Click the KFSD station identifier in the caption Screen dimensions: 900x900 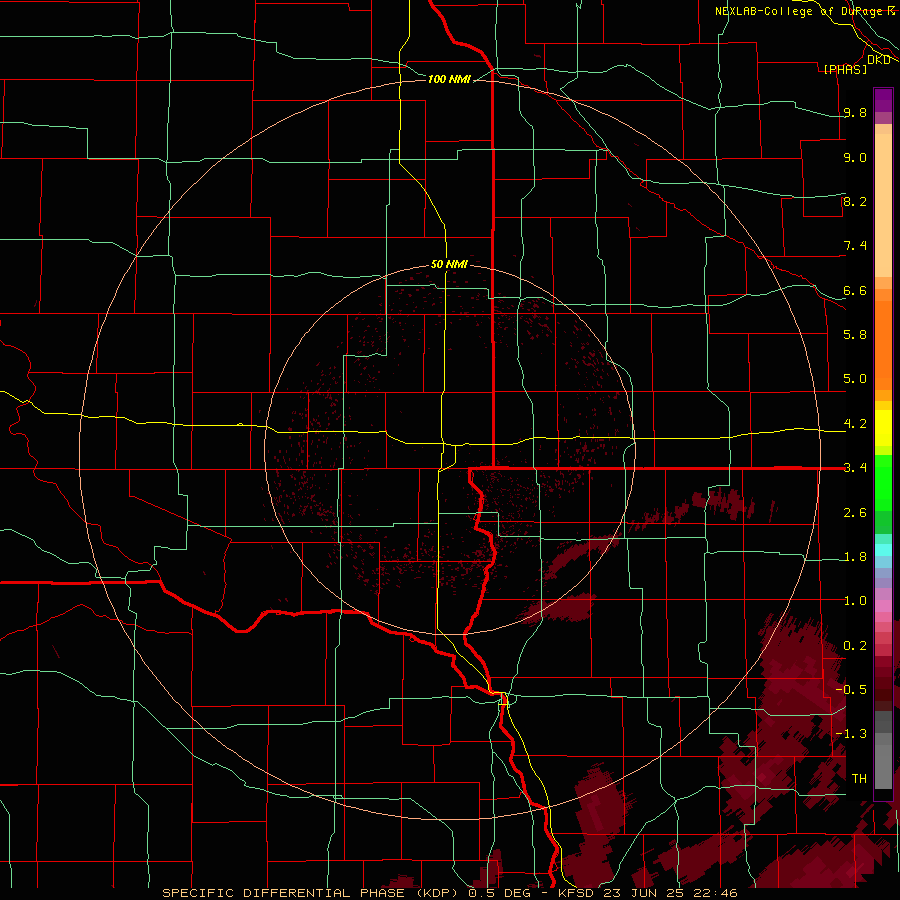[x=576, y=893]
